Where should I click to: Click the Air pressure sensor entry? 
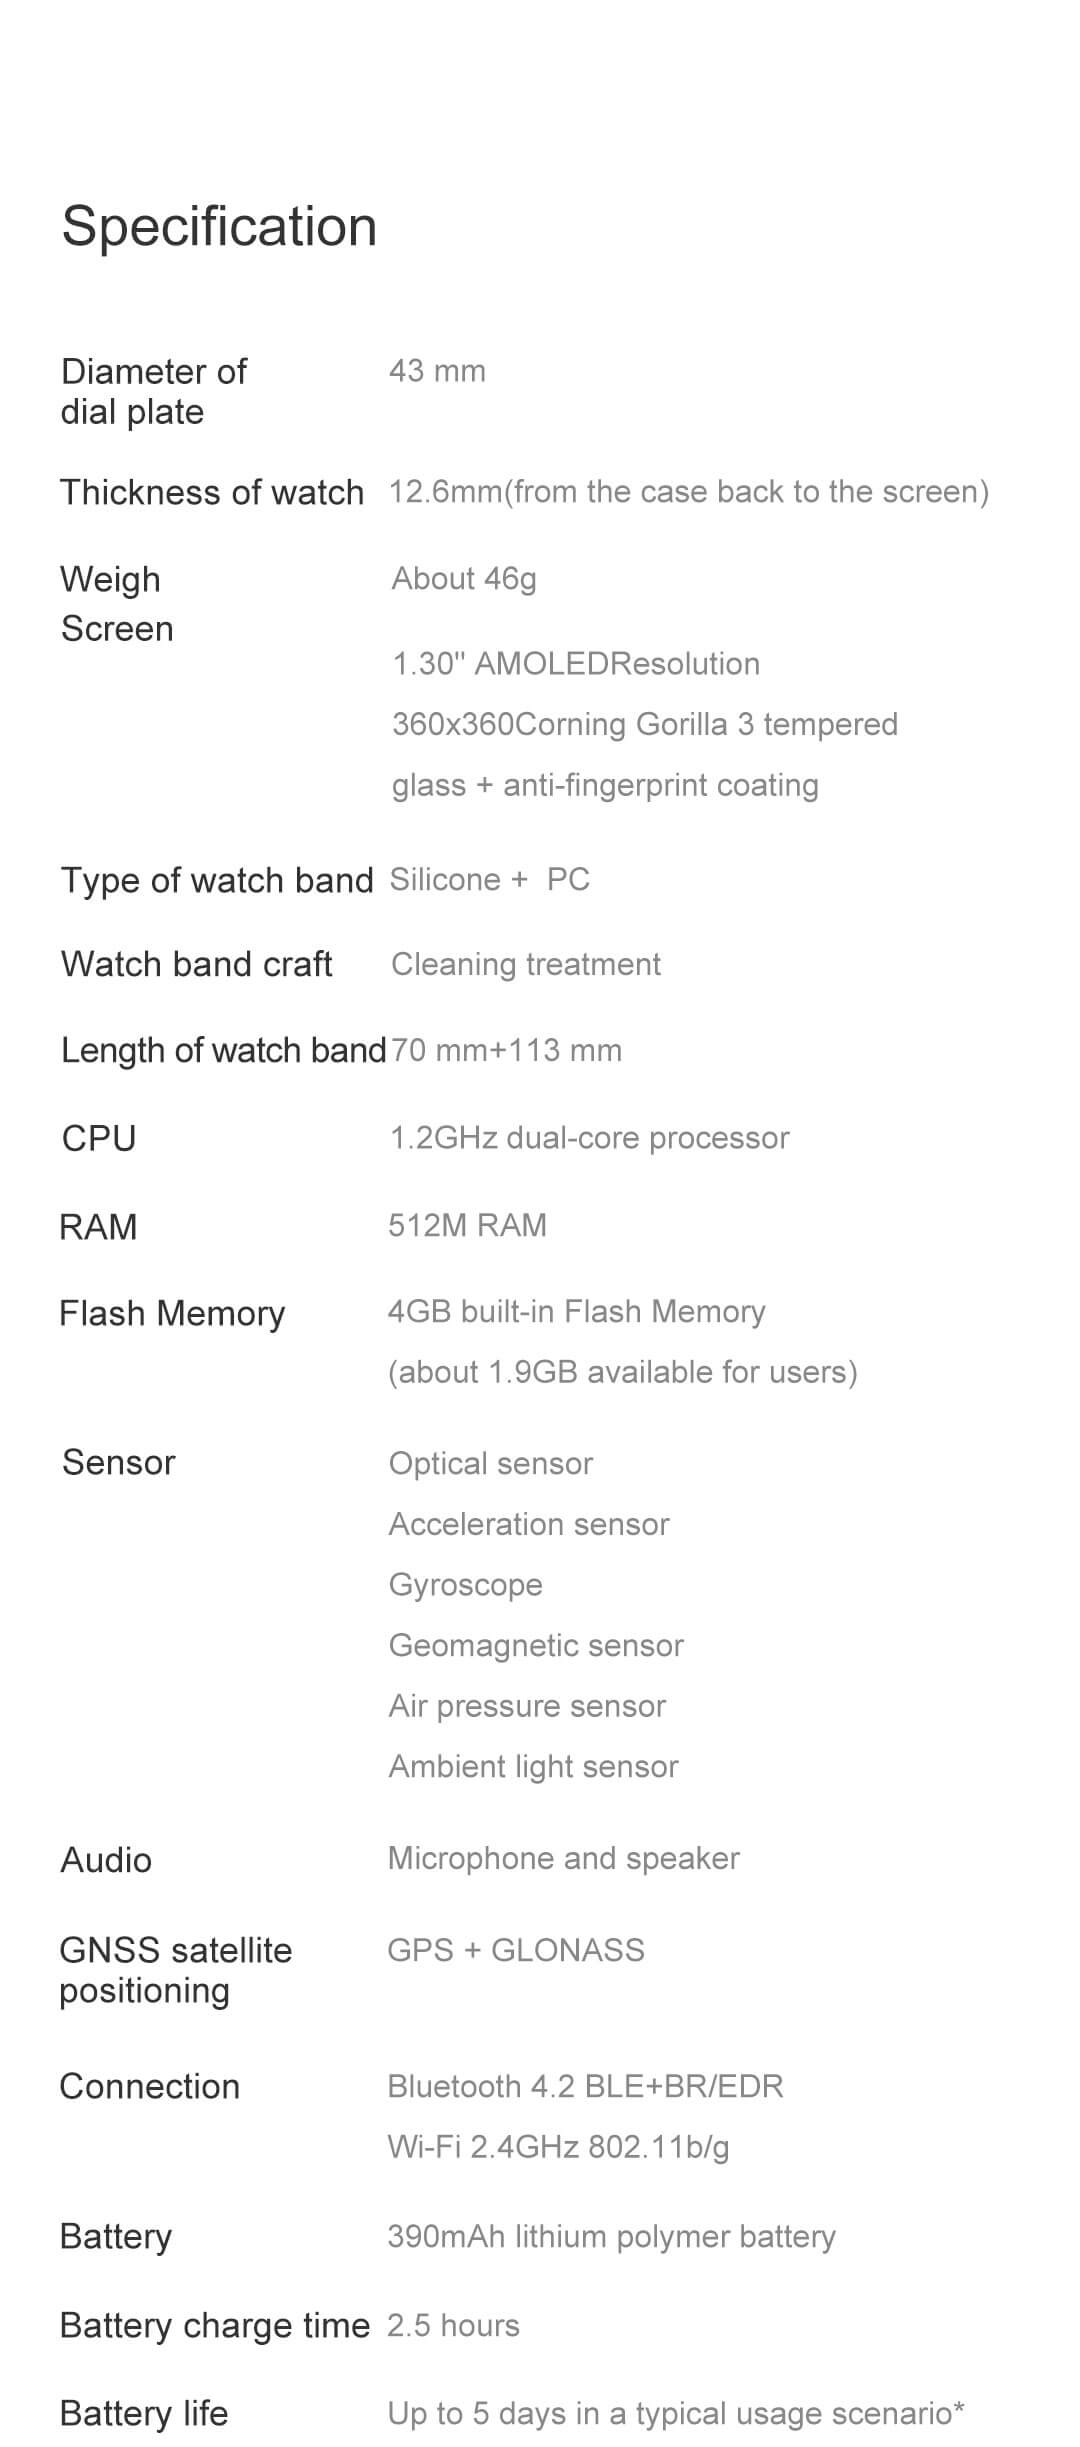point(527,1705)
